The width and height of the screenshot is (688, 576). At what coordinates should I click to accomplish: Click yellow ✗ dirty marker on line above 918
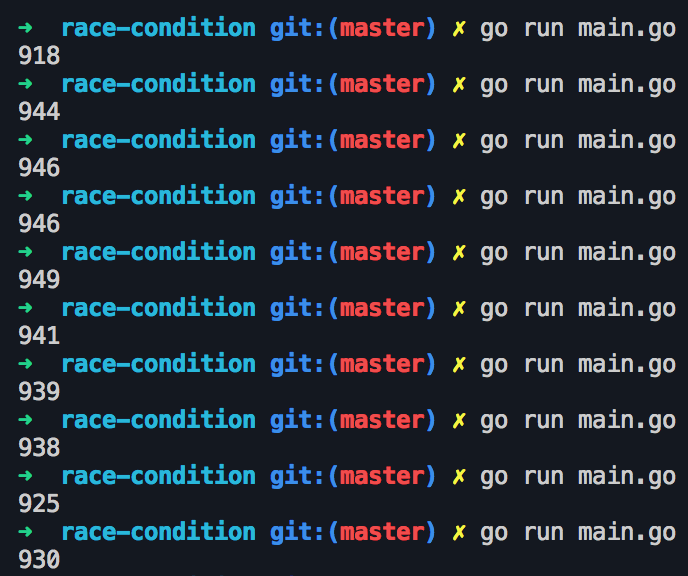tap(459, 29)
